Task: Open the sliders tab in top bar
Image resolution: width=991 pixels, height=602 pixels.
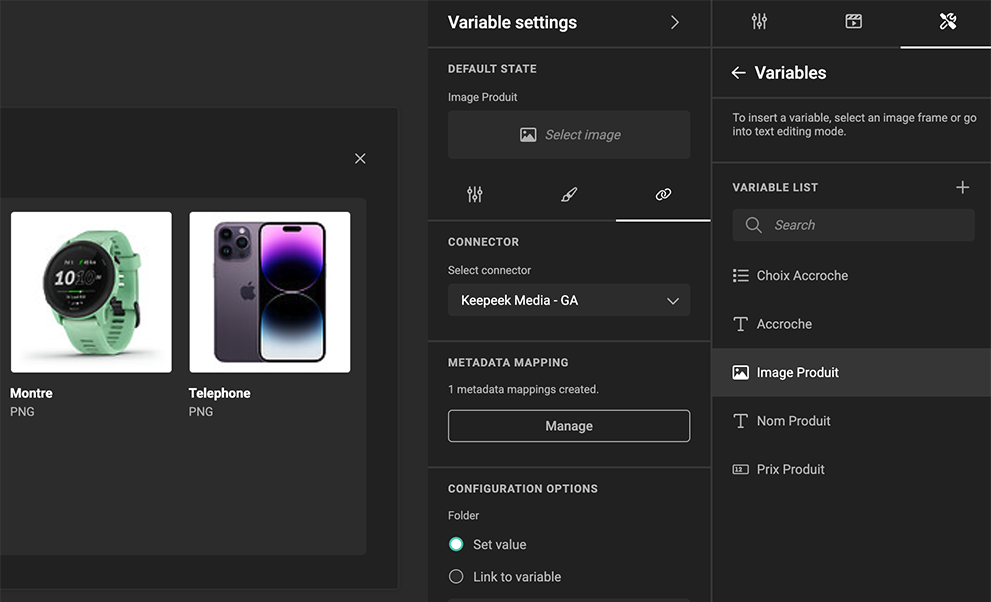Action: 759,22
